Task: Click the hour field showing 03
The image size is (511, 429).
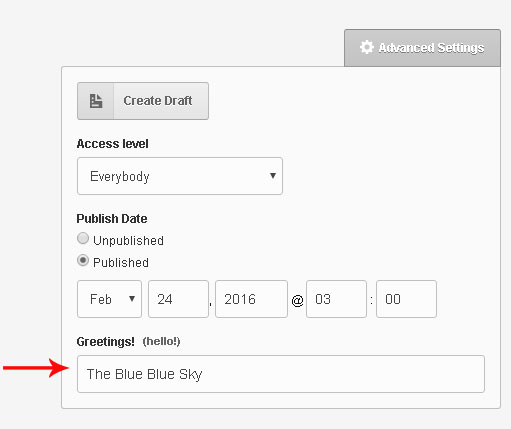Action: (x=336, y=299)
